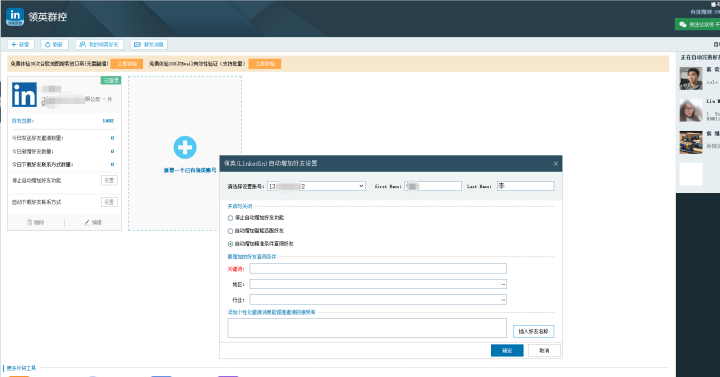Image resolution: width=720 pixels, height=377 pixels.
Task: Click the first man avatar in right panel
Action: click(691, 79)
